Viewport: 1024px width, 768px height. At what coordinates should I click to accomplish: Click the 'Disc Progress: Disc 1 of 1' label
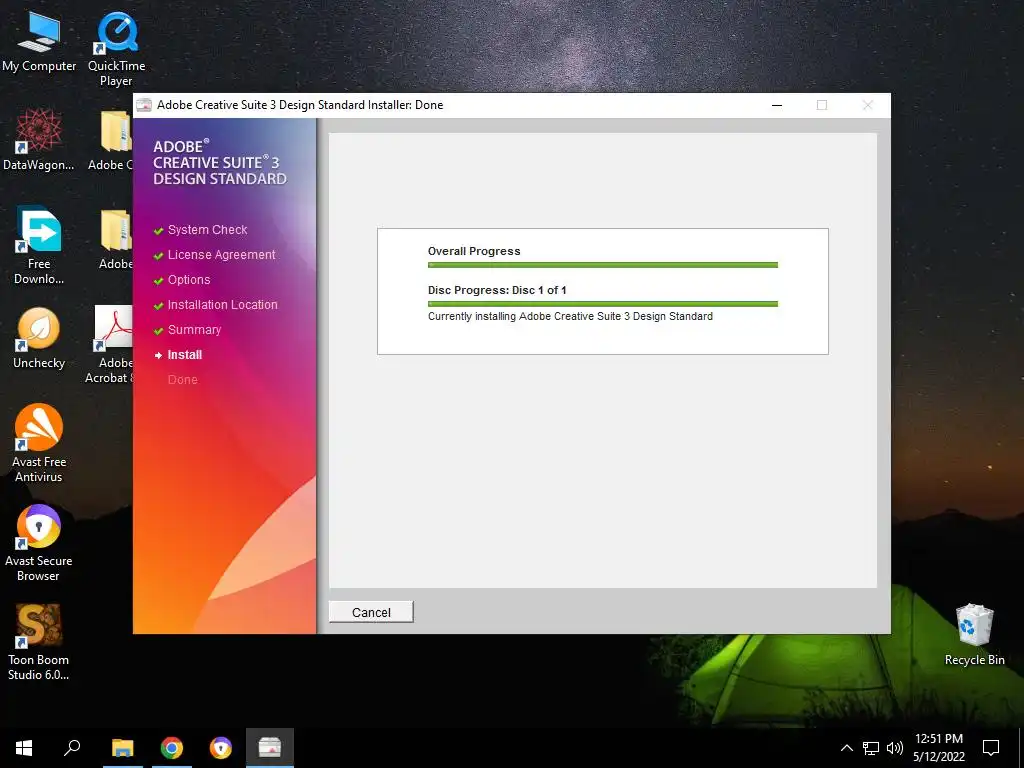point(497,290)
